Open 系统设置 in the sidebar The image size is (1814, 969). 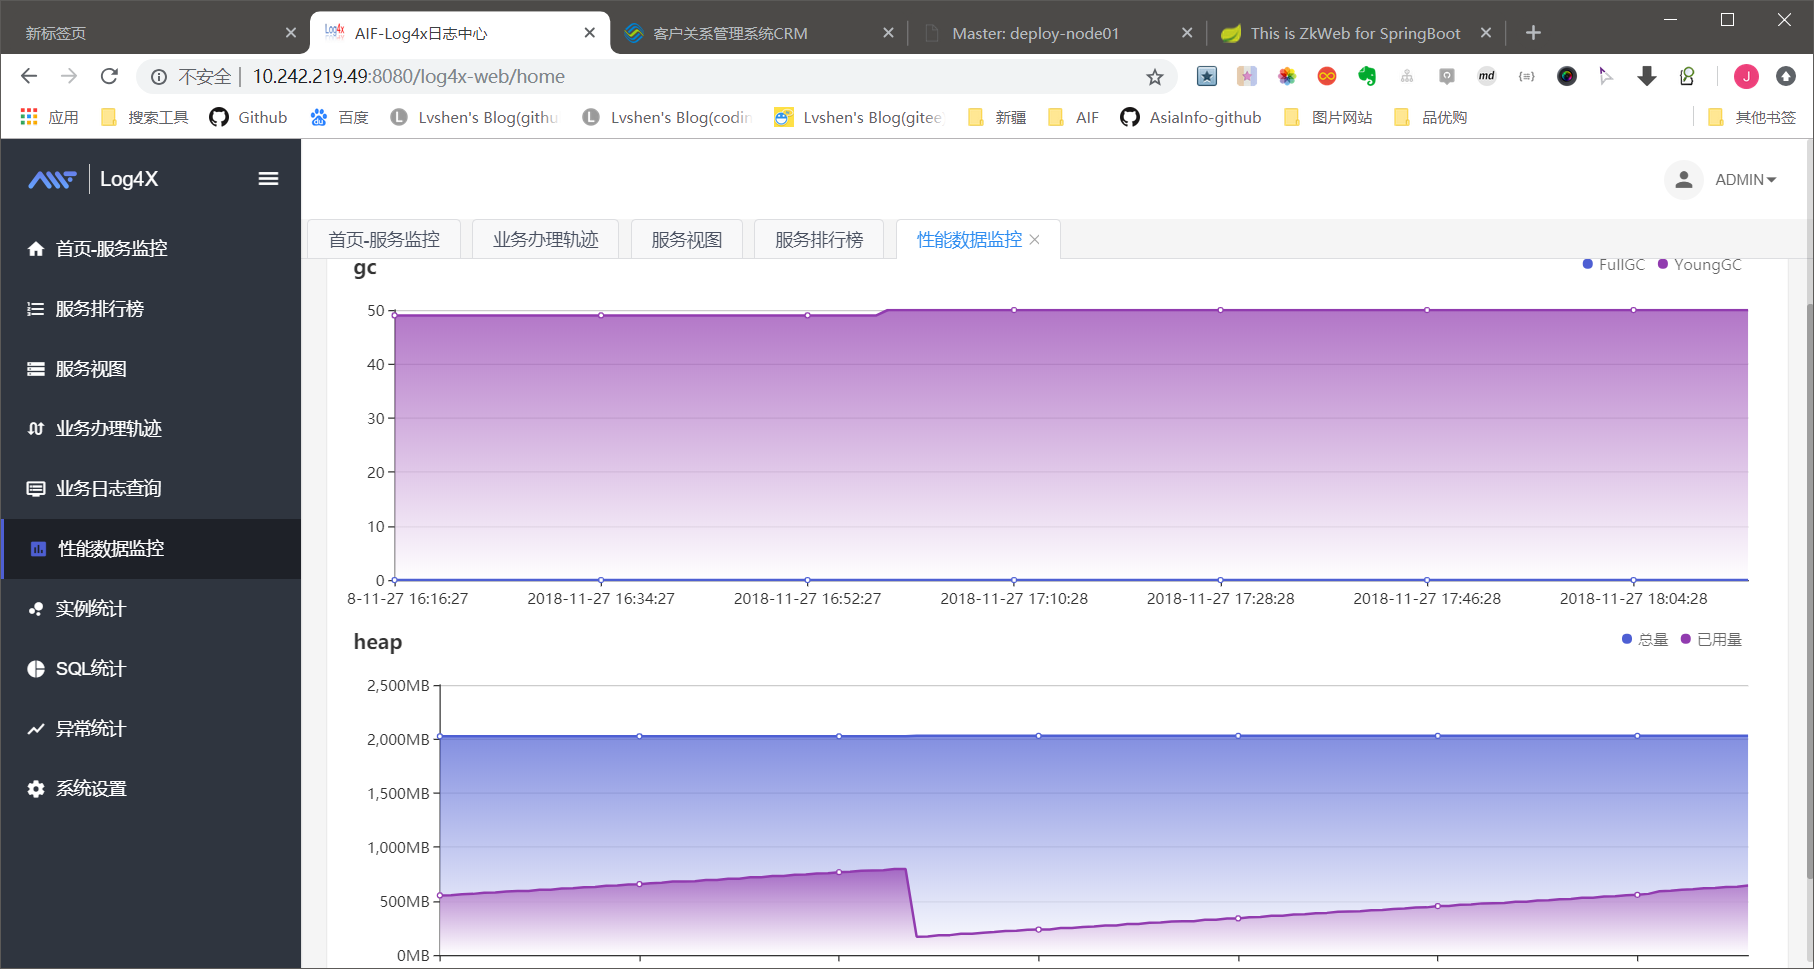(x=150, y=789)
